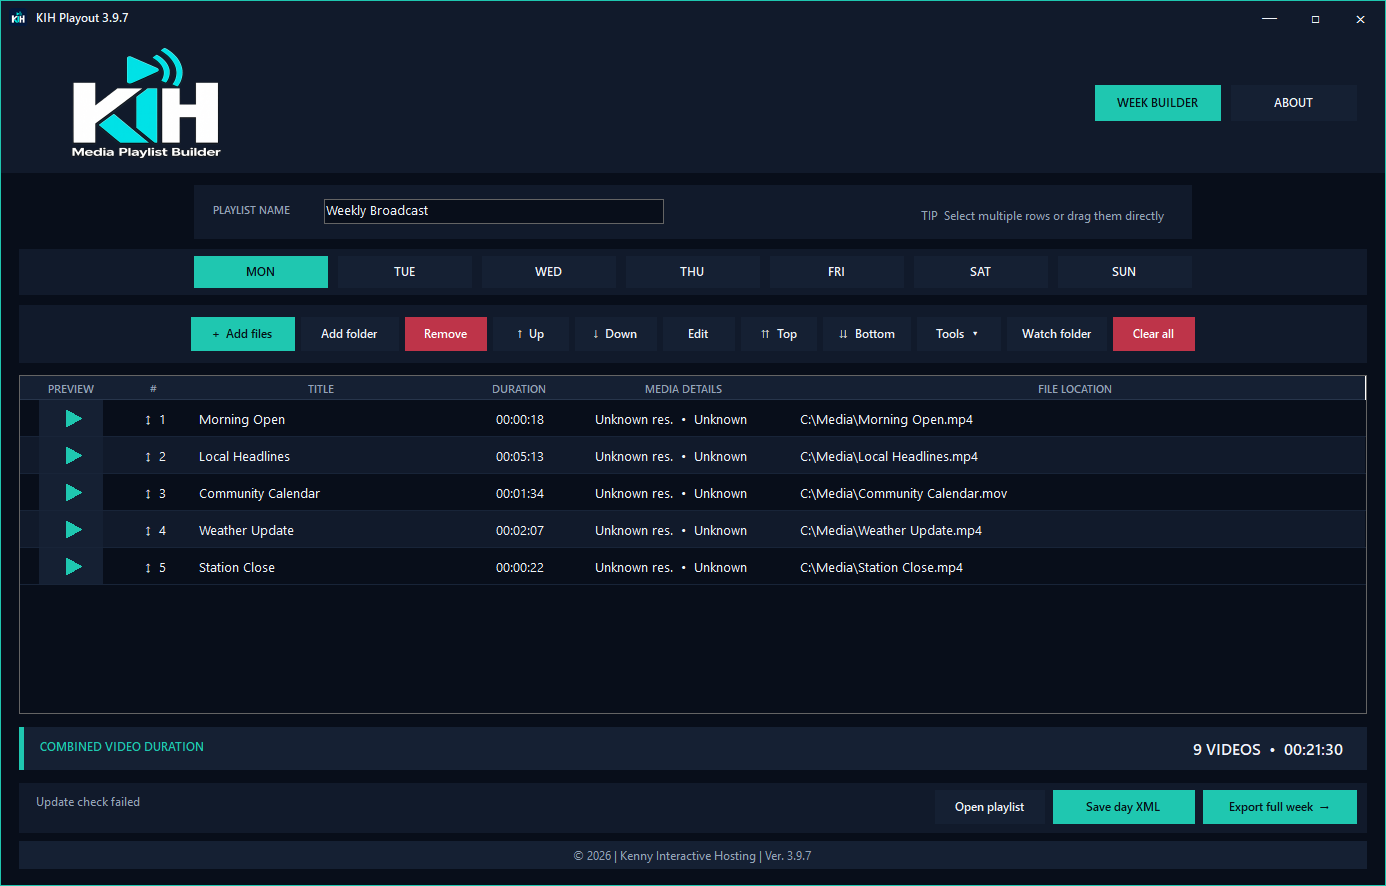
Task: Click the reorder handle for Local Headlines
Action: coord(148,457)
